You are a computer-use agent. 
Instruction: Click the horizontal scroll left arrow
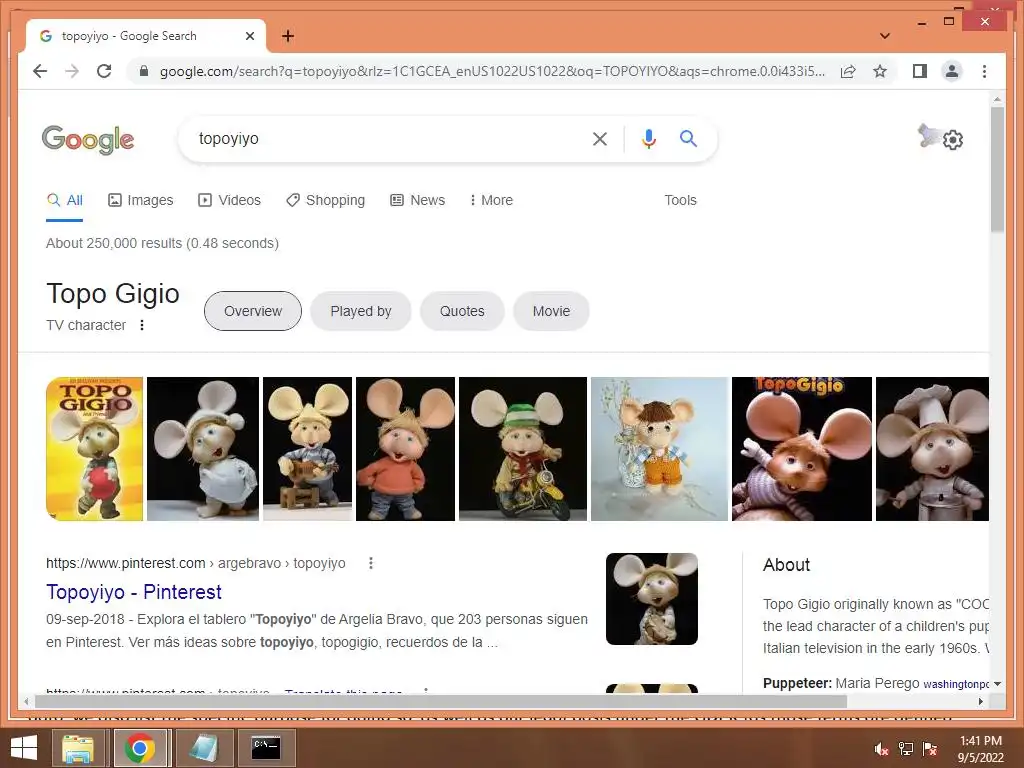click(x=26, y=701)
